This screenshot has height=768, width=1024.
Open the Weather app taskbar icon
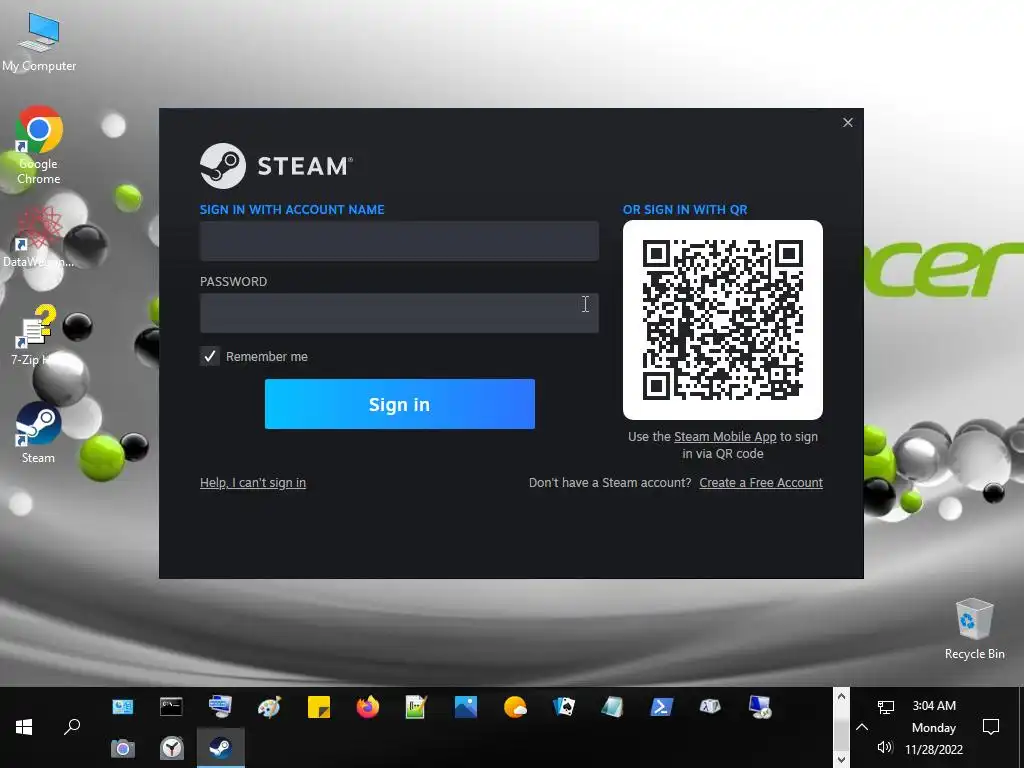pos(515,707)
